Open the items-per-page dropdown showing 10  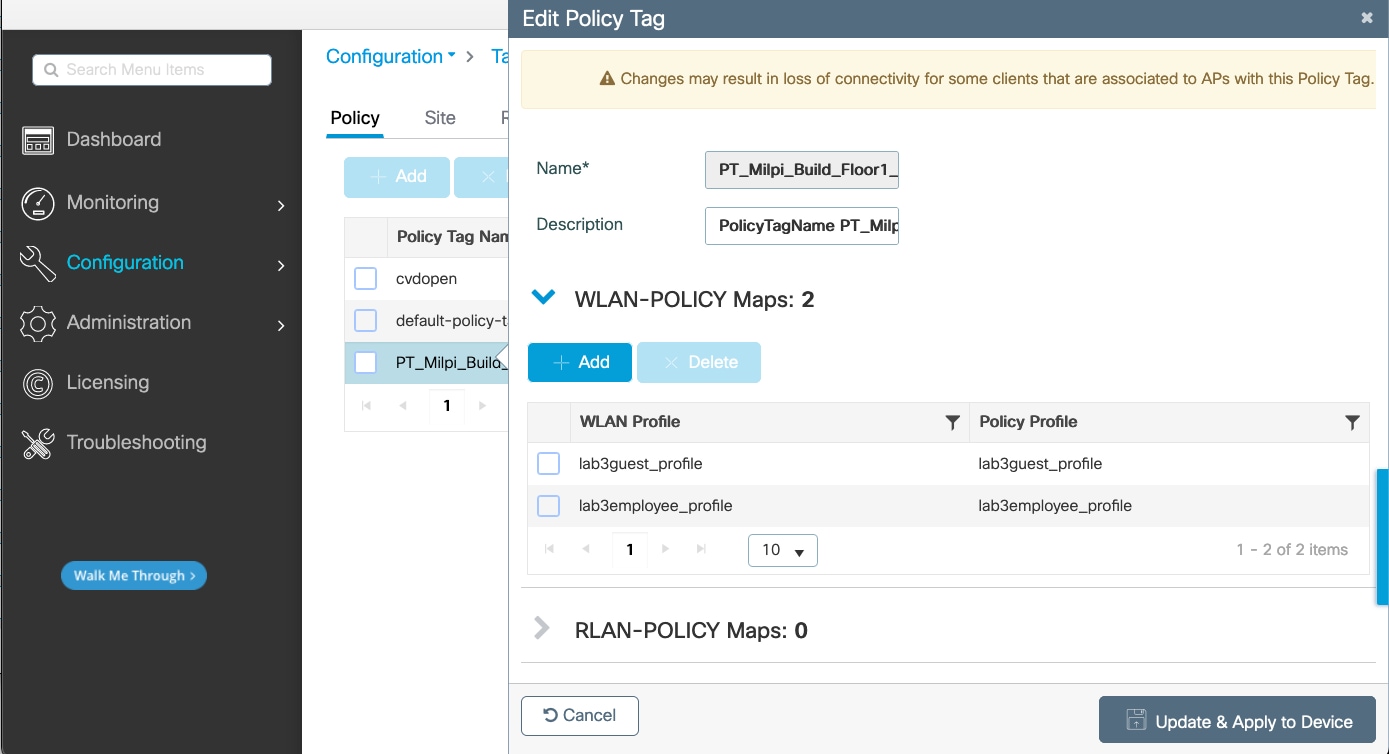point(783,550)
